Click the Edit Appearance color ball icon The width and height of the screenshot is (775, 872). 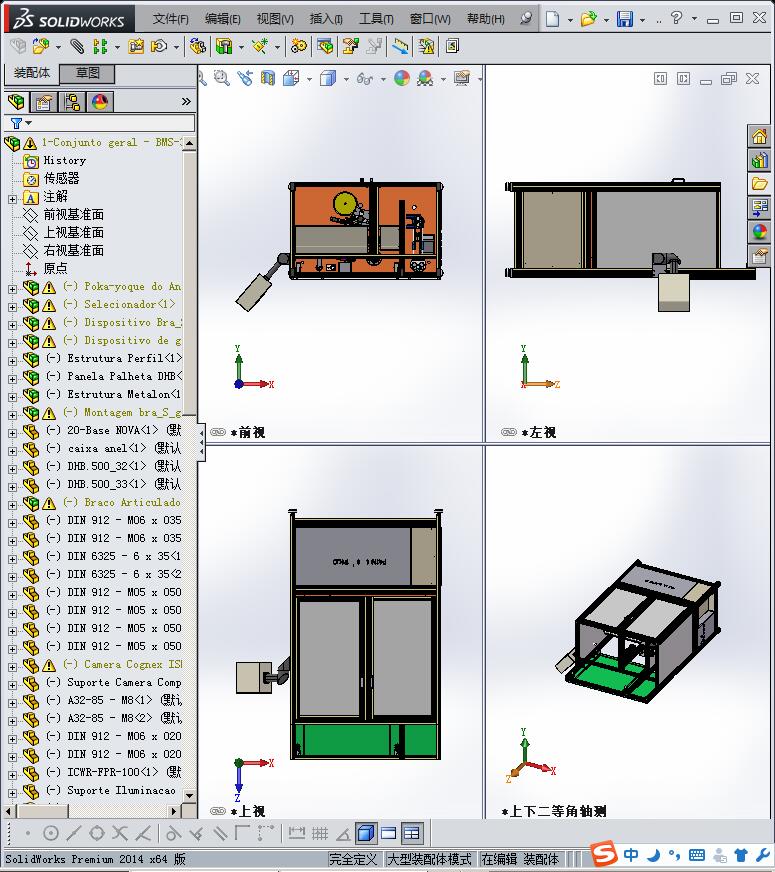pos(402,78)
